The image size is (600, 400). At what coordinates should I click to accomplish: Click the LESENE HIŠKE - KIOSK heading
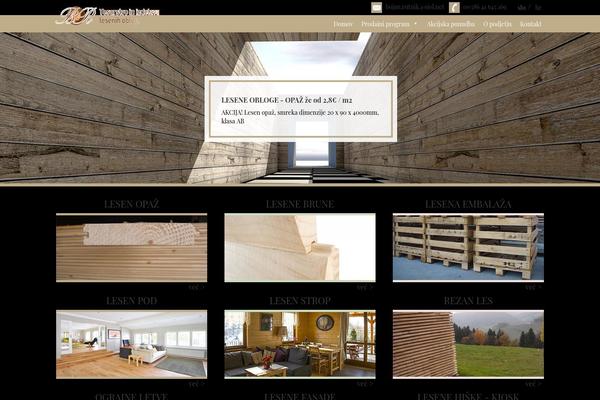468,396
